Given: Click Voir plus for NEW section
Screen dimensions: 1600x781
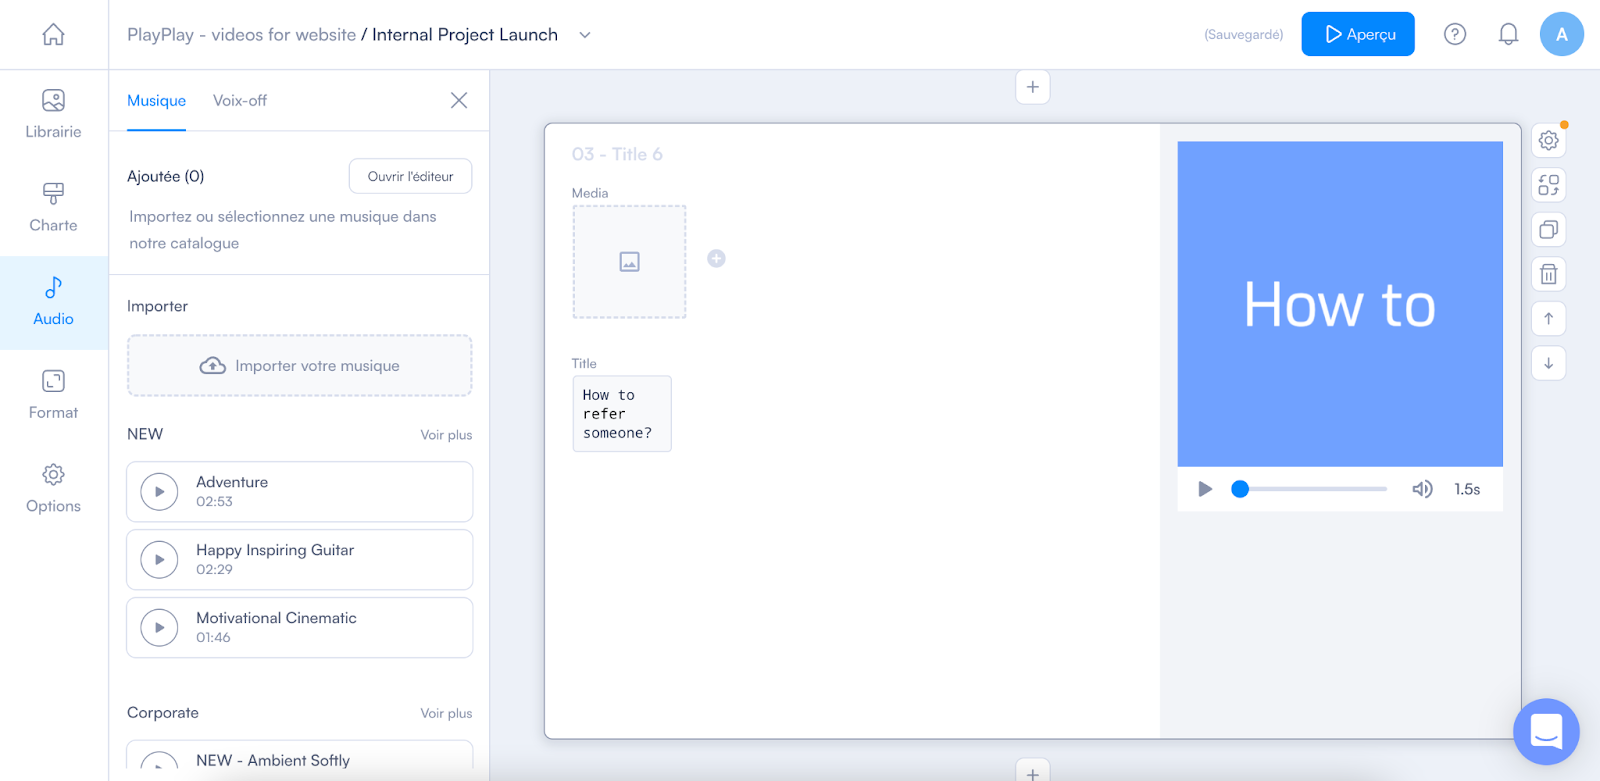Looking at the screenshot, I should click(x=446, y=435).
